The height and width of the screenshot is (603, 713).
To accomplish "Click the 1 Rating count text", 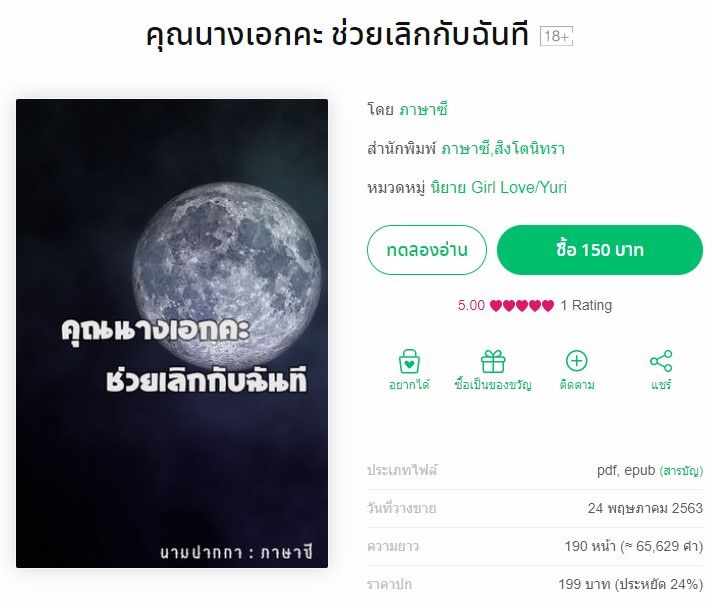I will 586,305.
